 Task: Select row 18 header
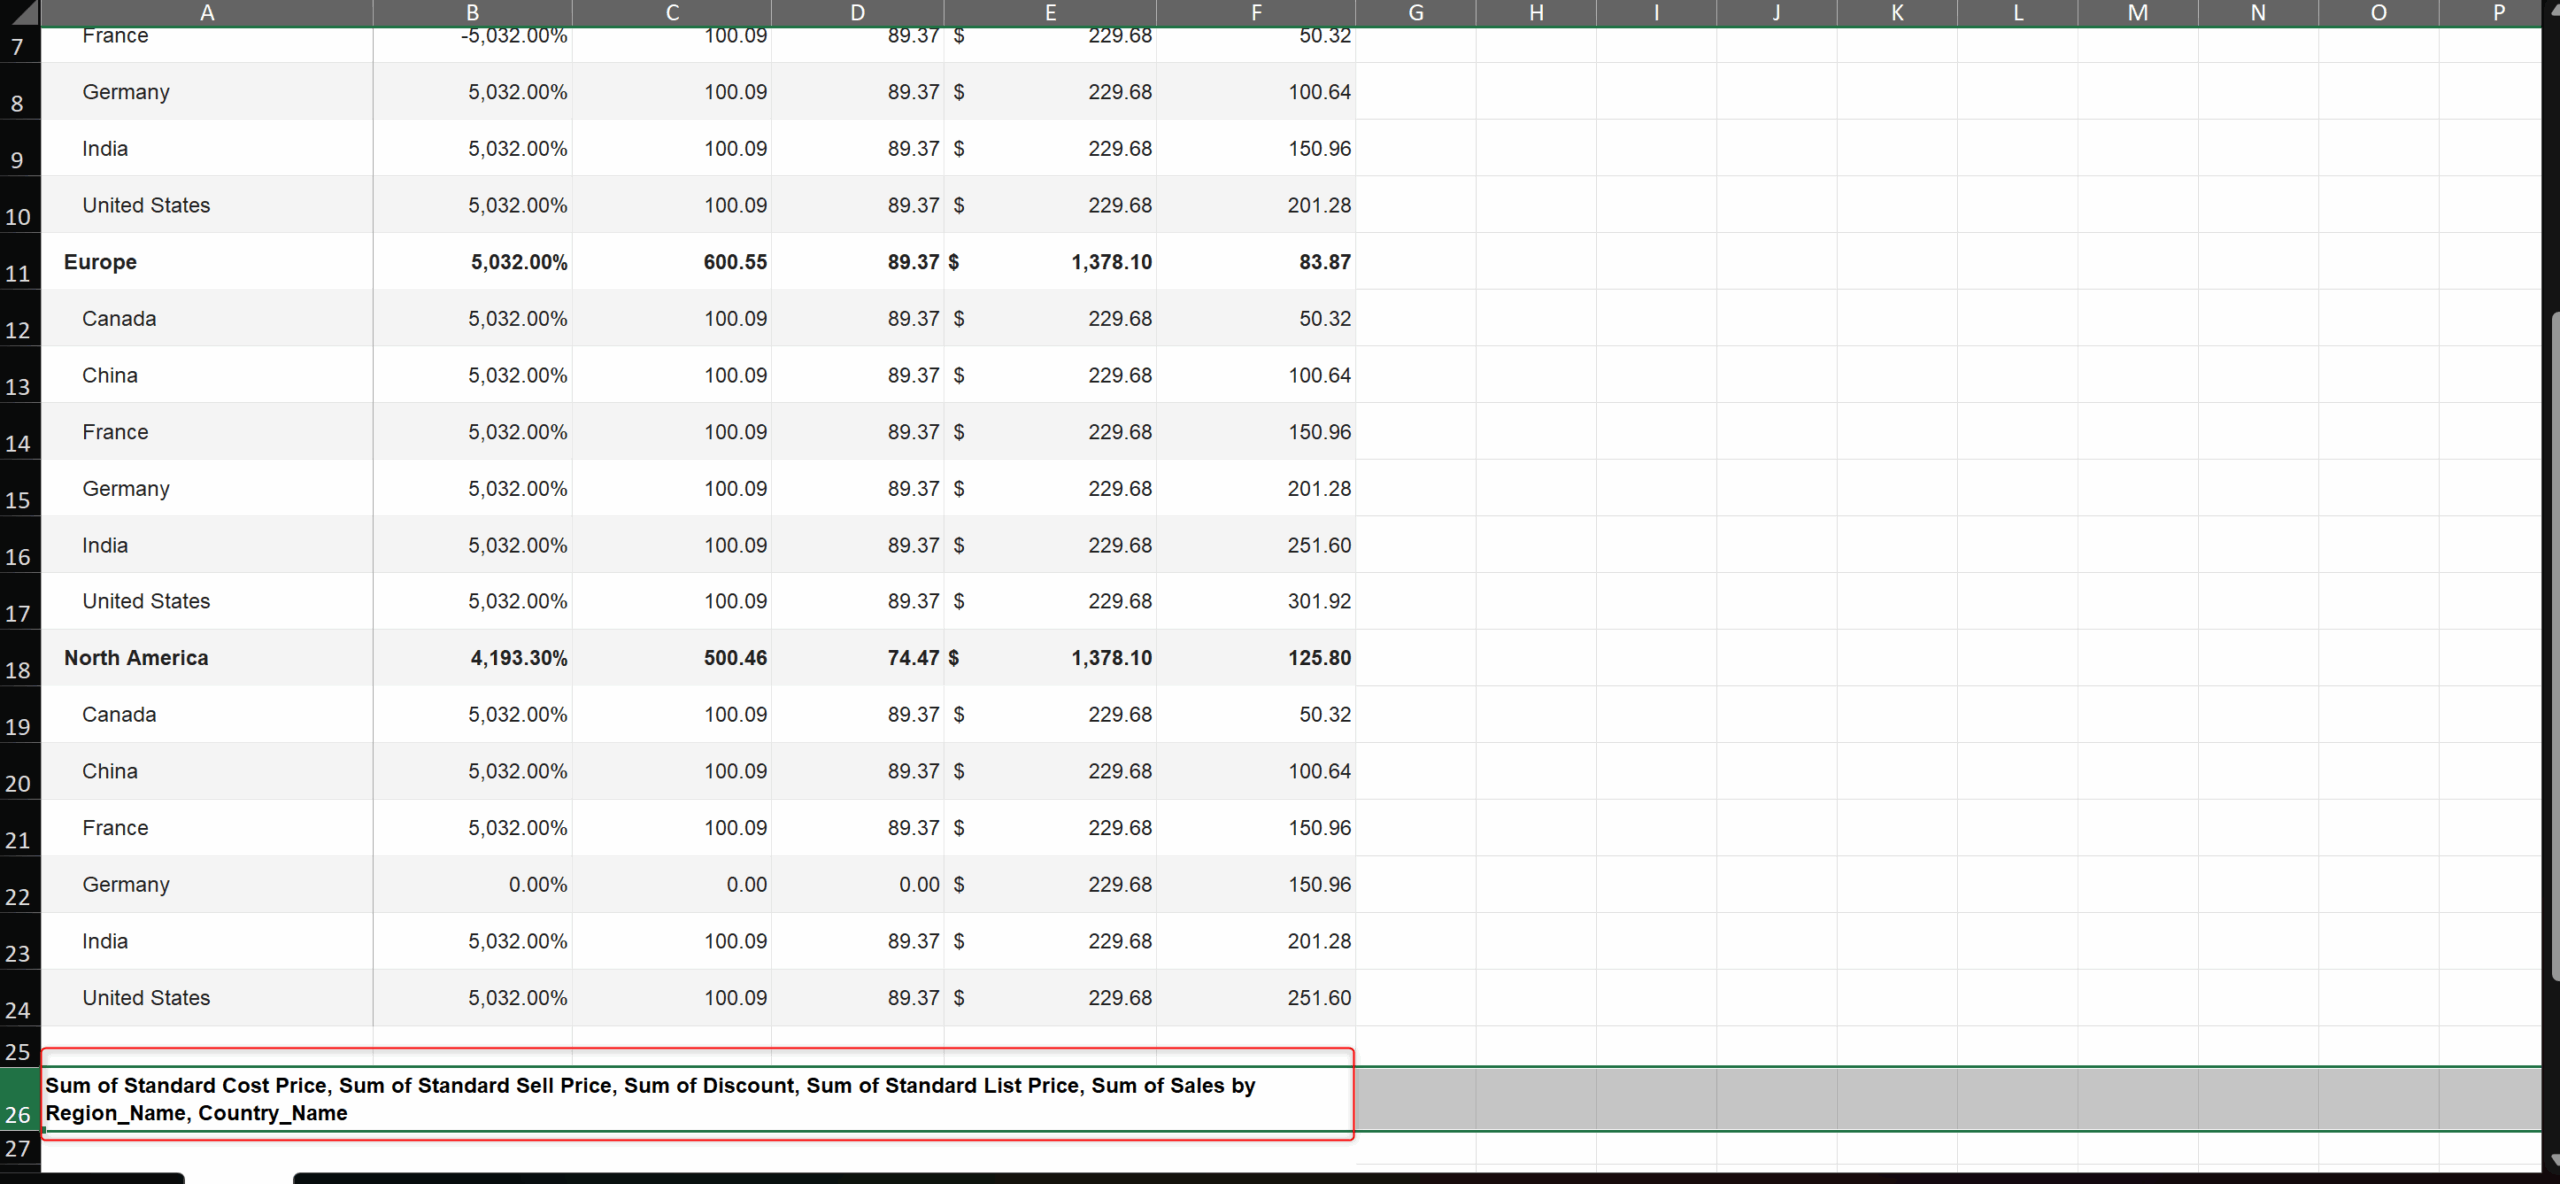coord(19,659)
